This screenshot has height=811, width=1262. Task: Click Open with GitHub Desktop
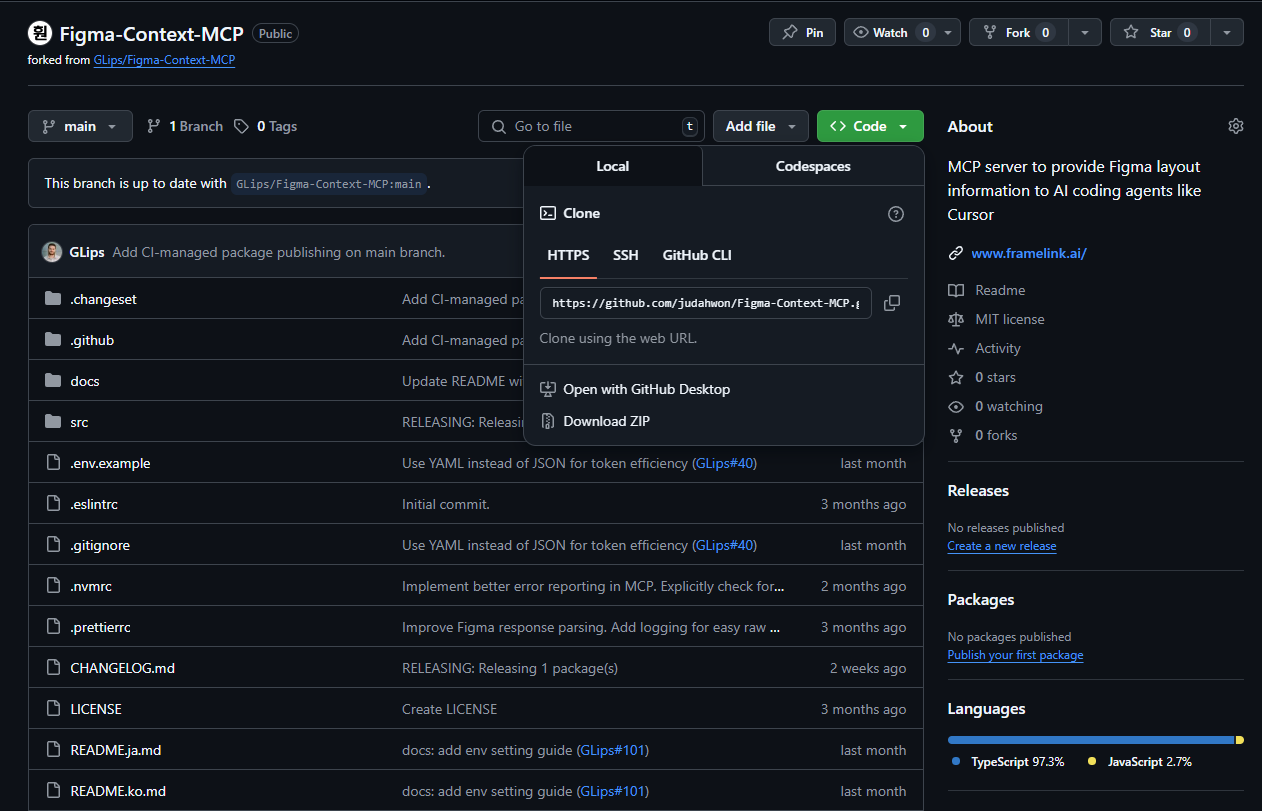pos(646,389)
